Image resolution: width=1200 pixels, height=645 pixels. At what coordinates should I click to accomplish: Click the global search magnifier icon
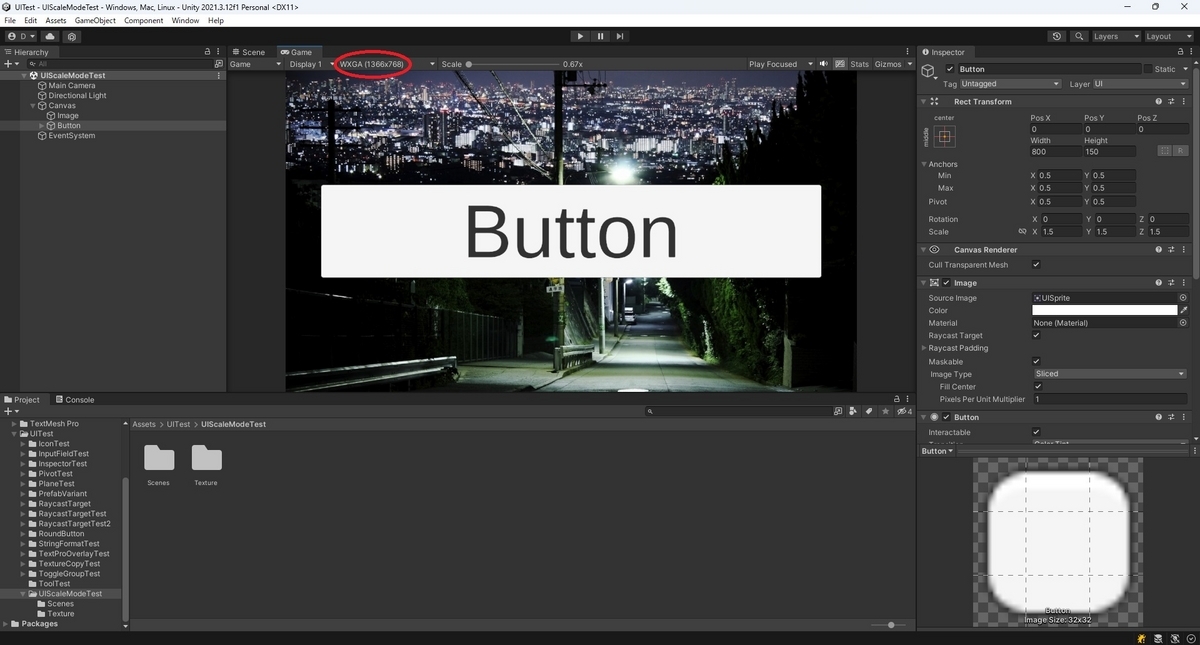(1079, 36)
